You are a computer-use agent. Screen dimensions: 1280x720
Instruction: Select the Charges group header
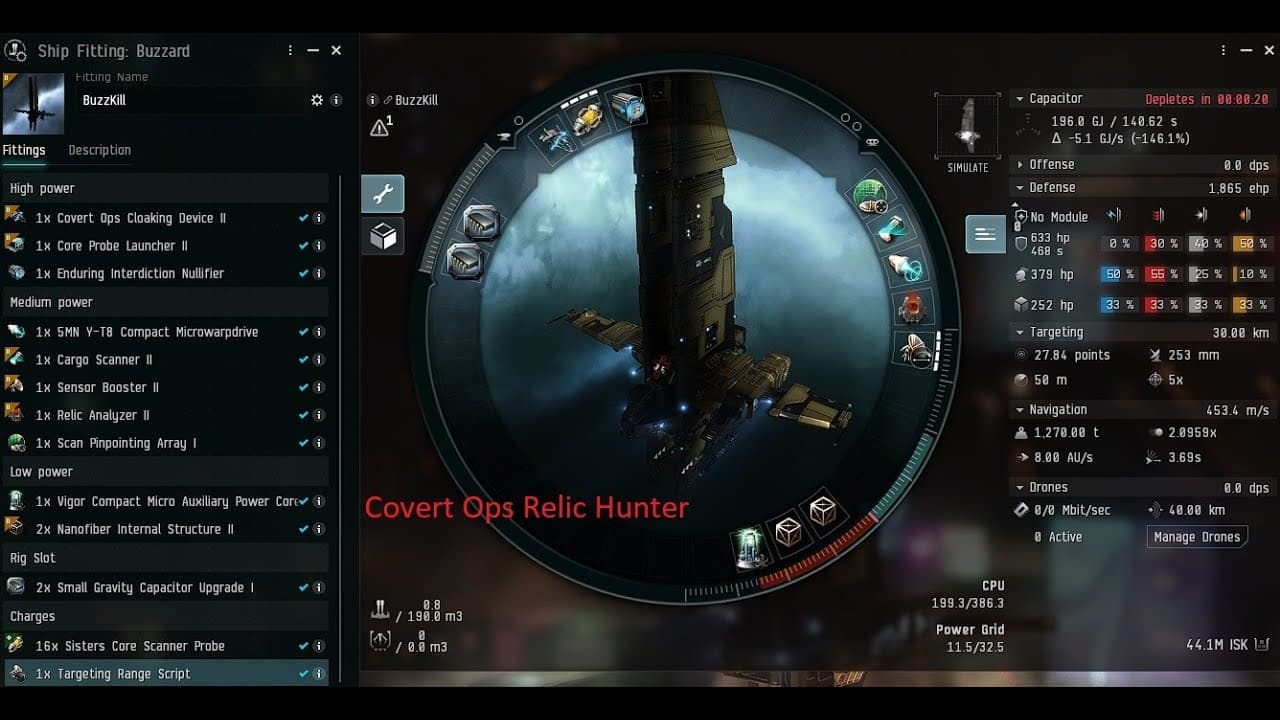tap(165, 616)
